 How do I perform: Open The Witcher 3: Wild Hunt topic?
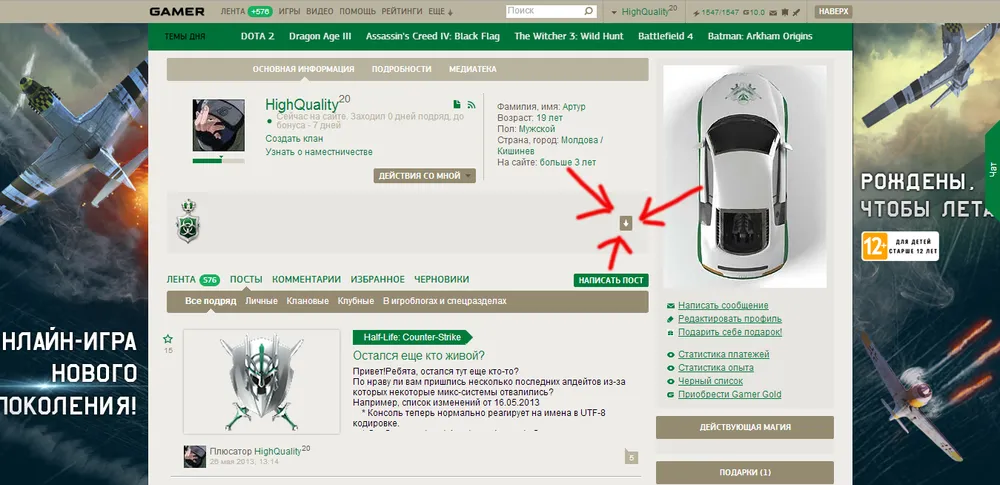coord(569,36)
